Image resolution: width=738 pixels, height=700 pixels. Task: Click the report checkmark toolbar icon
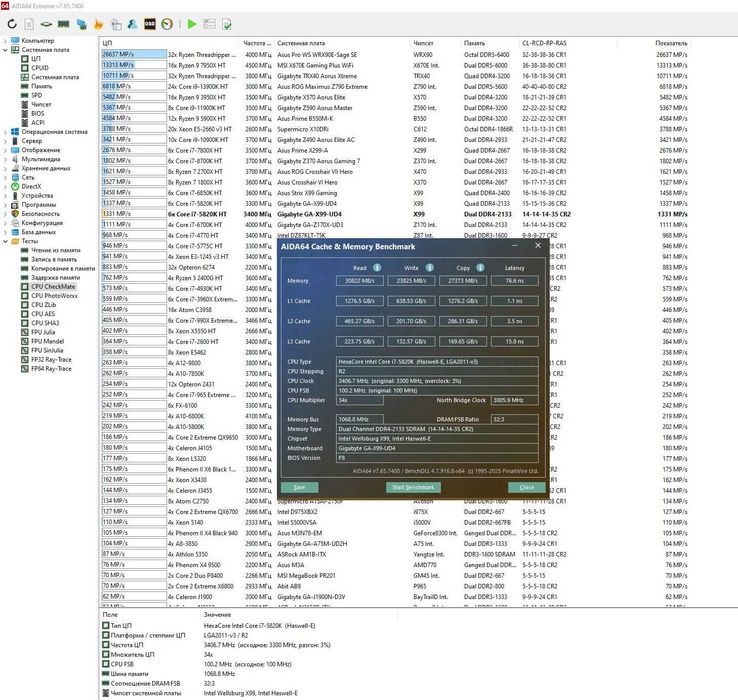[x=226, y=24]
